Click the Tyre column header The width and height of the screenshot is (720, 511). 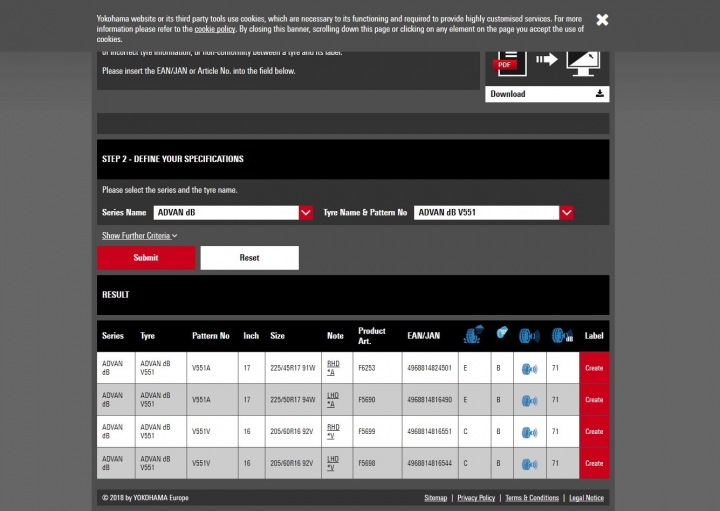click(147, 336)
